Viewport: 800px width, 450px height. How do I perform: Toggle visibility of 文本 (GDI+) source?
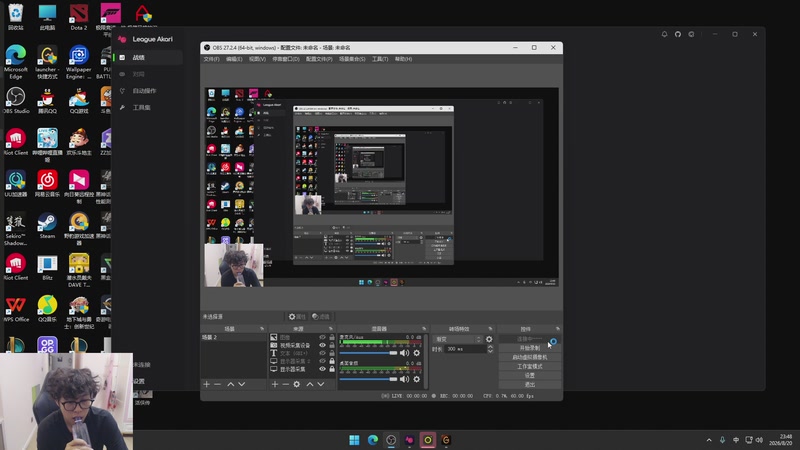(x=322, y=353)
